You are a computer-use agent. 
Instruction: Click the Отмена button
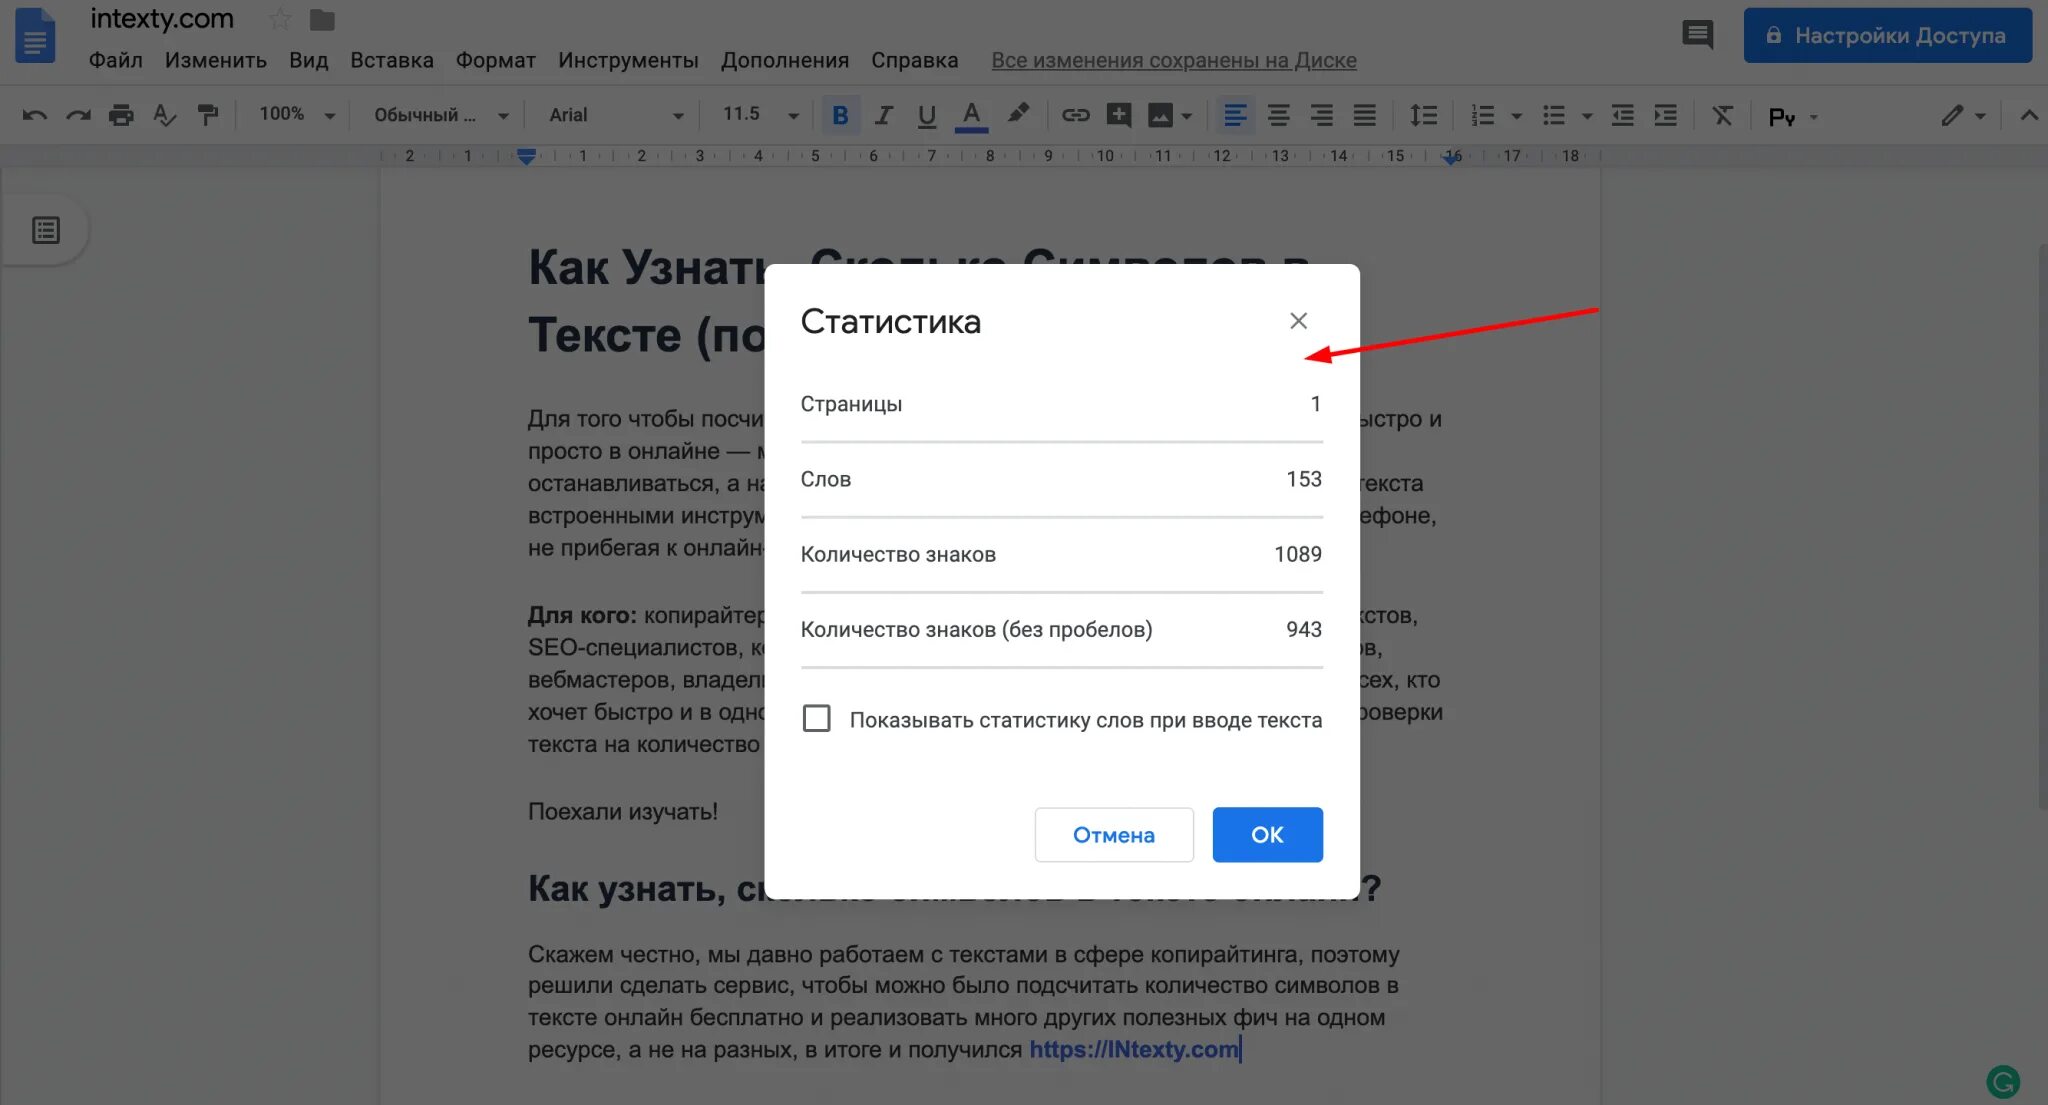pyautogui.click(x=1113, y=834)
